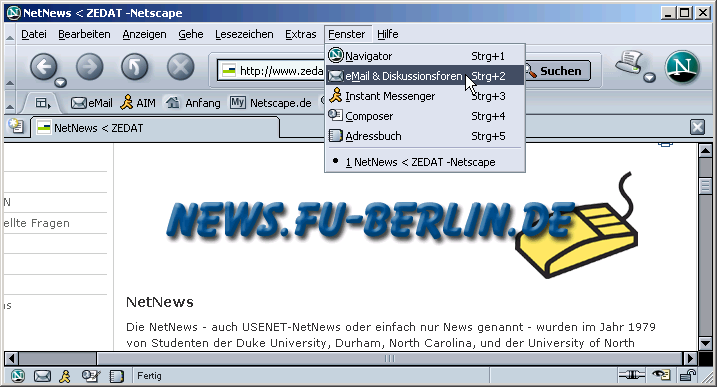Image resolution: width=717 pixels, height=387 pixels.
Task: Open the Datei menu
Action: (x=34, y=34)
